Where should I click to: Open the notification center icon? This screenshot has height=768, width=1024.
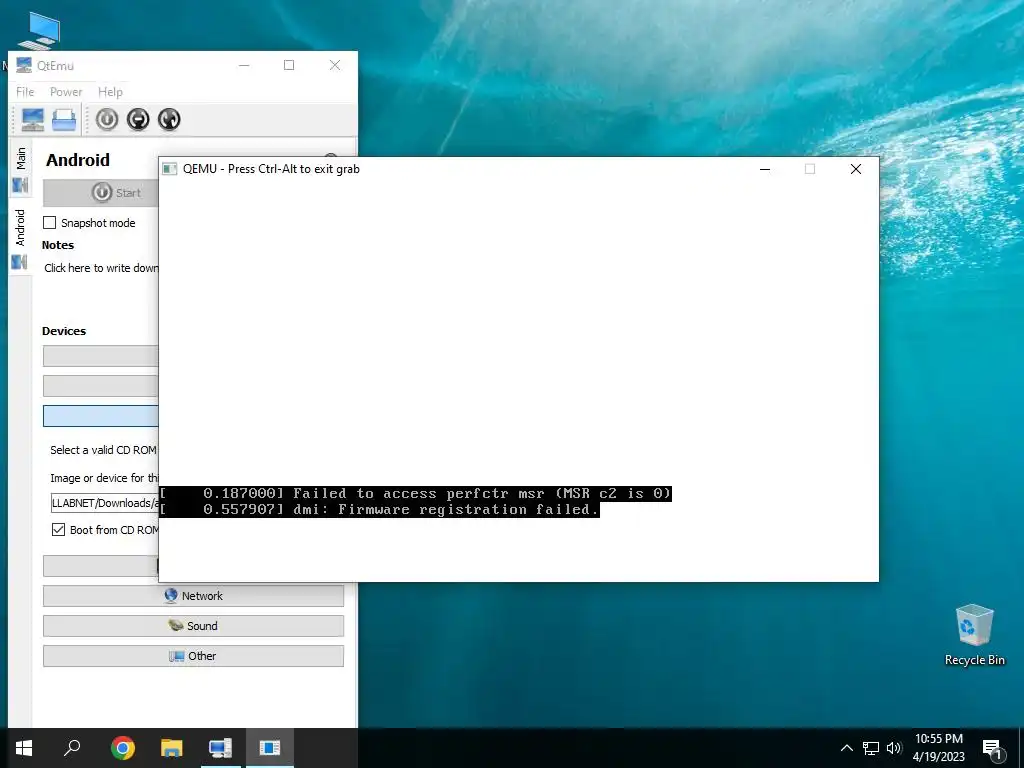point(993,749)
